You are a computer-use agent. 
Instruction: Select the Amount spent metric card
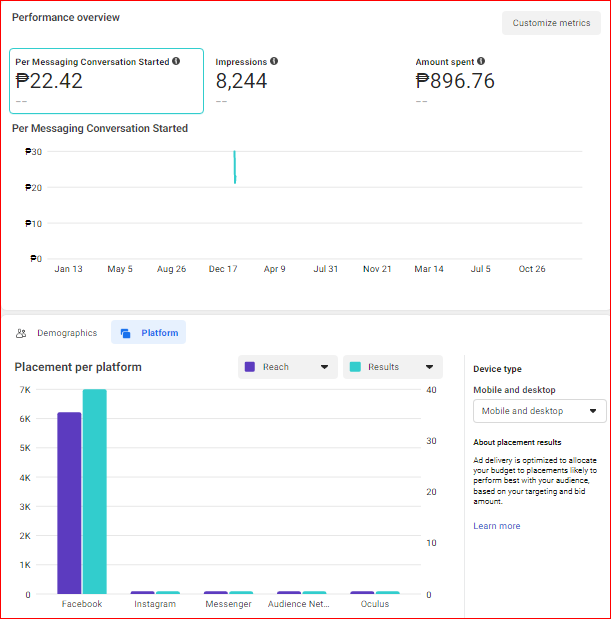[x=500, y=81]
